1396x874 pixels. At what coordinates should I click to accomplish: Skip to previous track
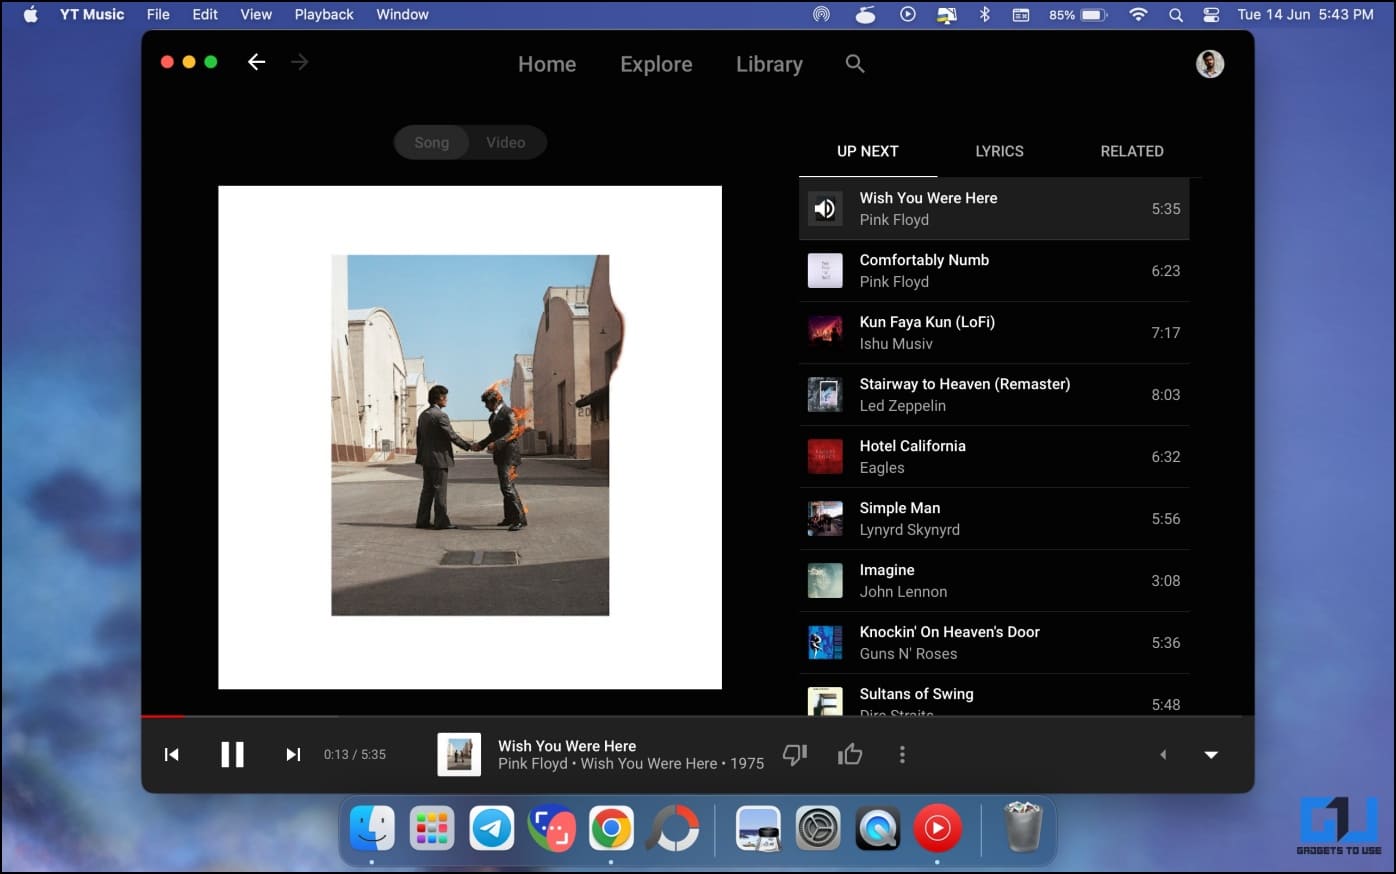pos(172,754)
